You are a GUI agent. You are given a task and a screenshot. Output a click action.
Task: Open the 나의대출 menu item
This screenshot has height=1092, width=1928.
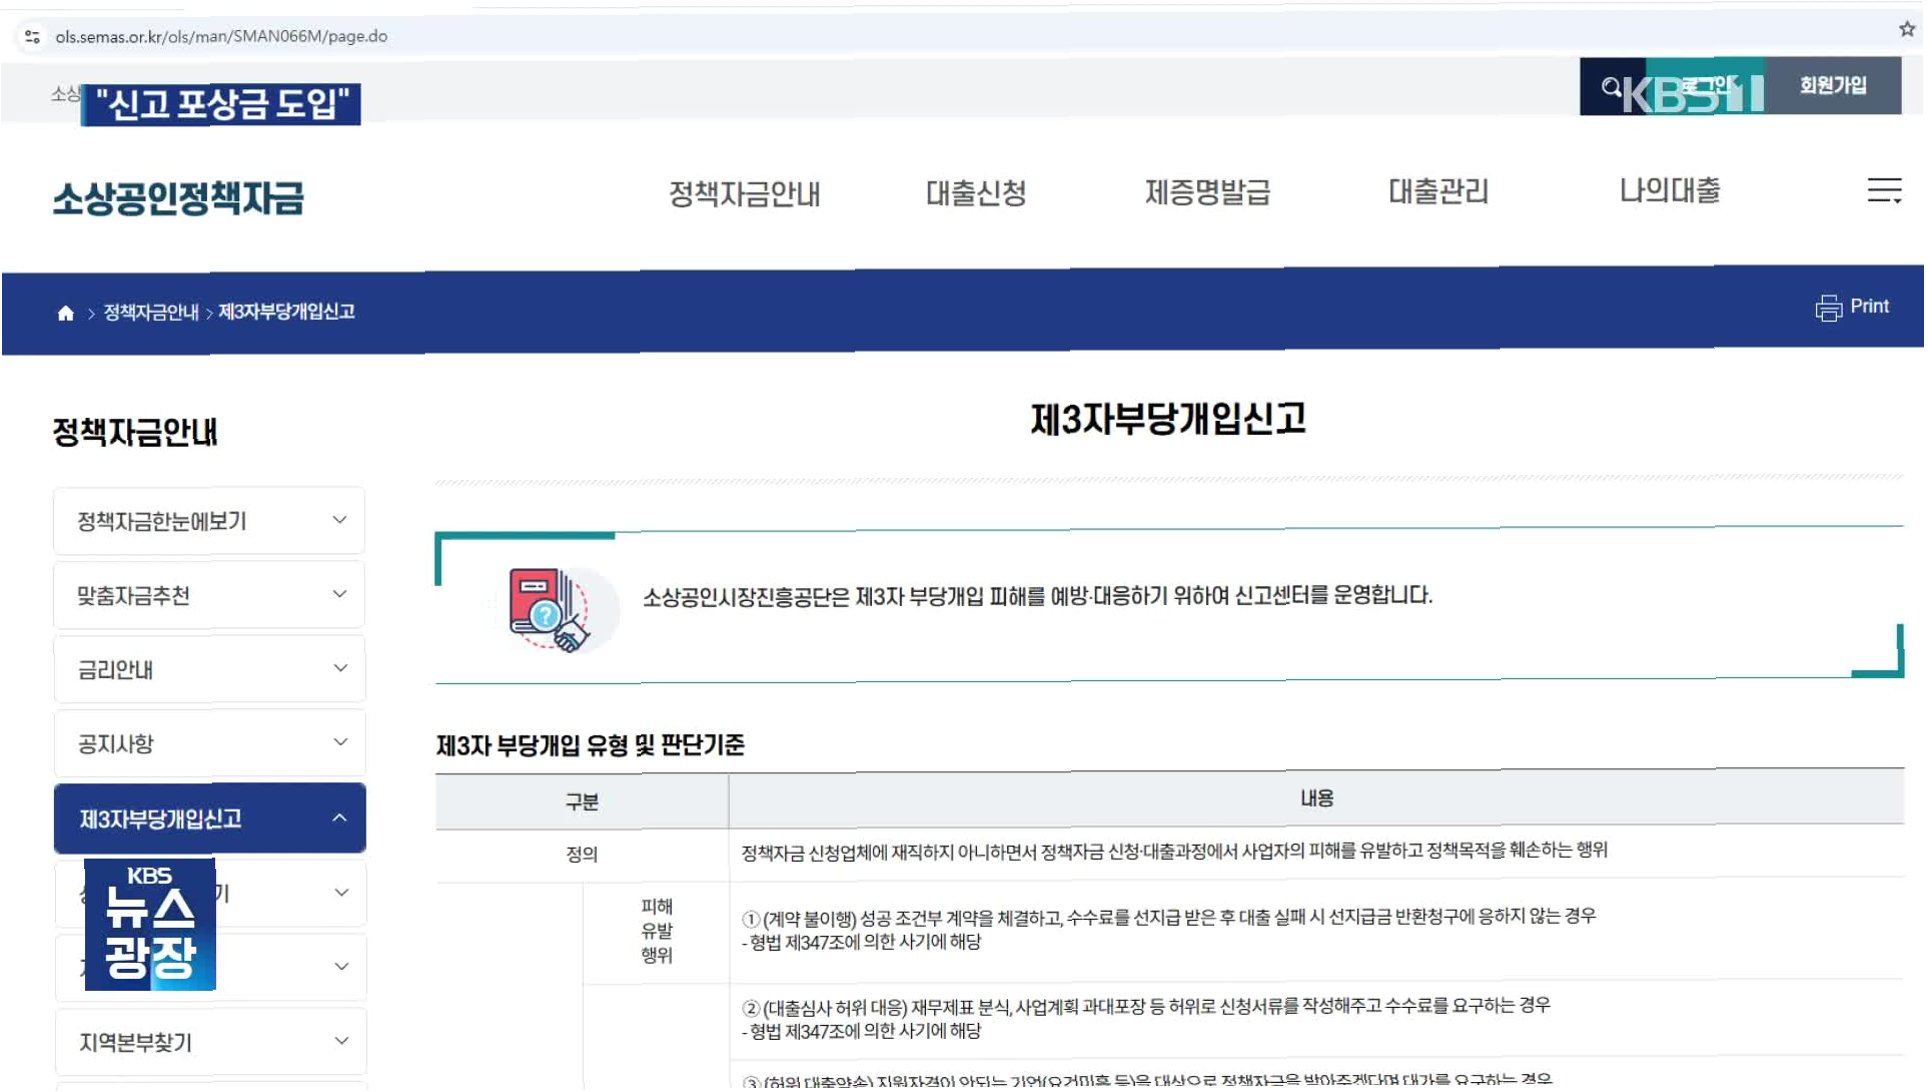point(1669,190)
